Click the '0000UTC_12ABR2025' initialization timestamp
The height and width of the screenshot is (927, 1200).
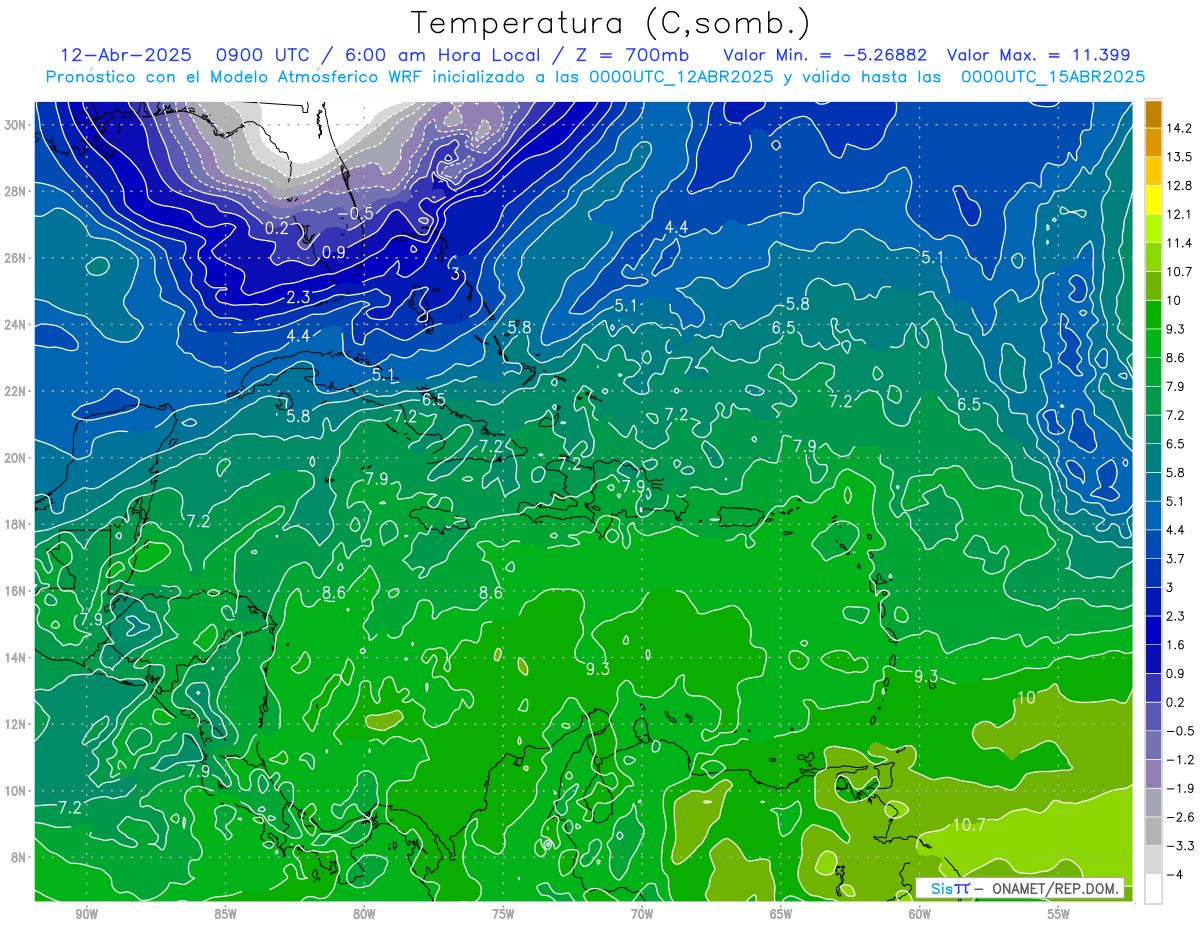tap(683, 77)
